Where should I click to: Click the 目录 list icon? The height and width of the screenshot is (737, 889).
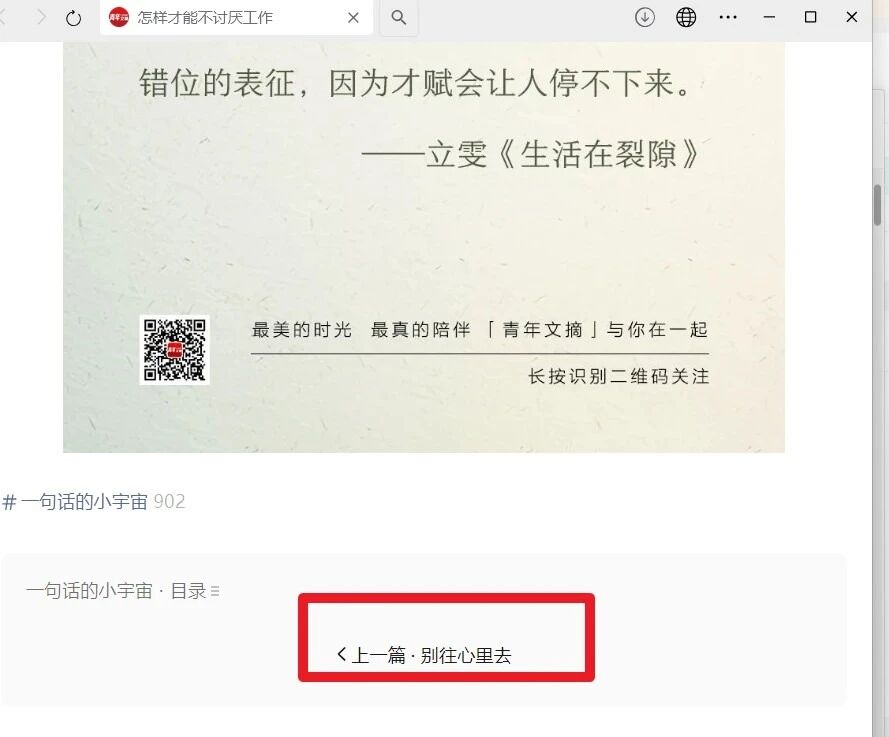point(215,592)
